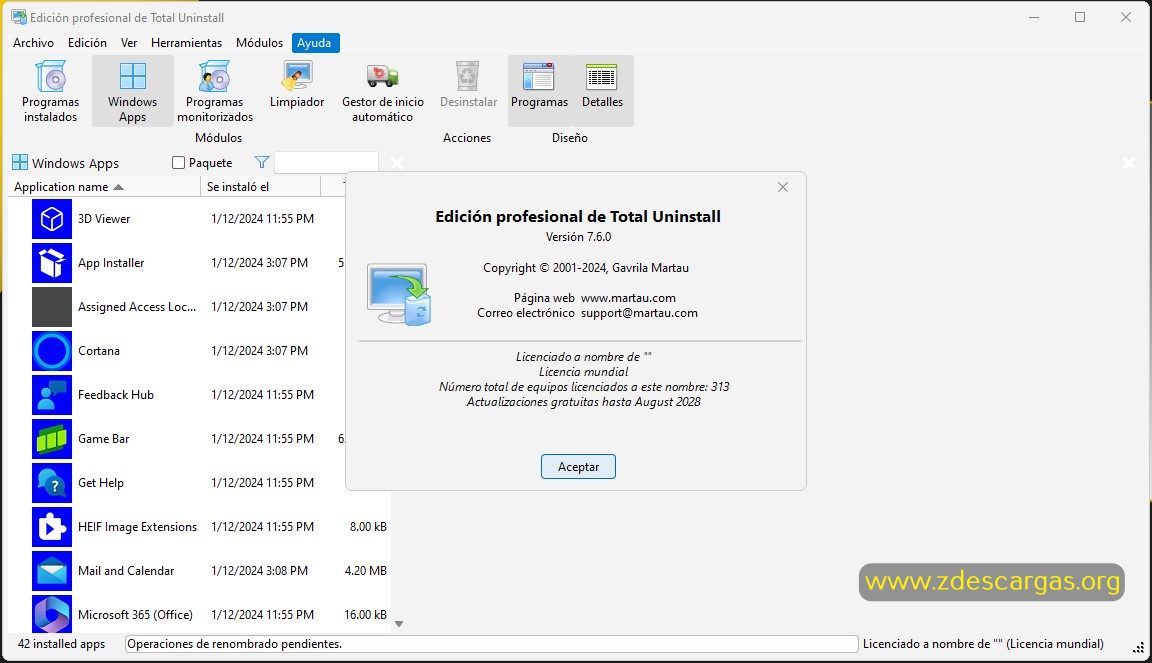
Task: Select the Cortana app icon
Action: (x=51, y=351)
